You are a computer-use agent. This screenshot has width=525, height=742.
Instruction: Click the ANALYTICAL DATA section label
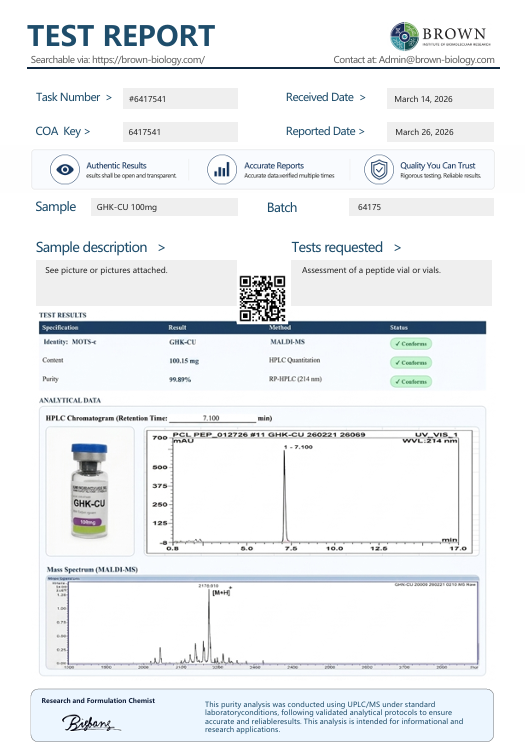[x=70, y=400]
